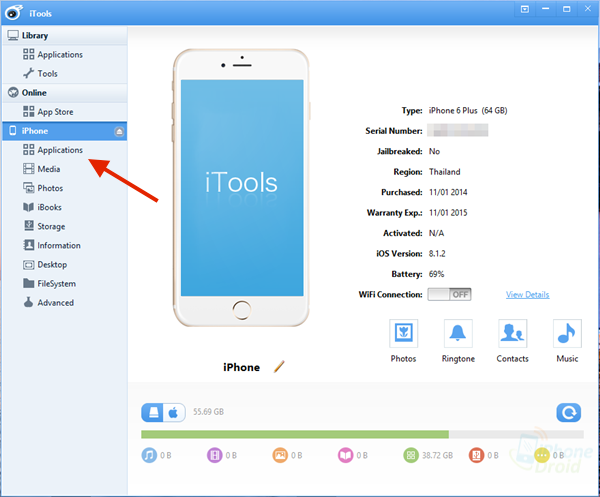Maximize the iTools window
Screen dimensions: 600x497
point(567,9)
